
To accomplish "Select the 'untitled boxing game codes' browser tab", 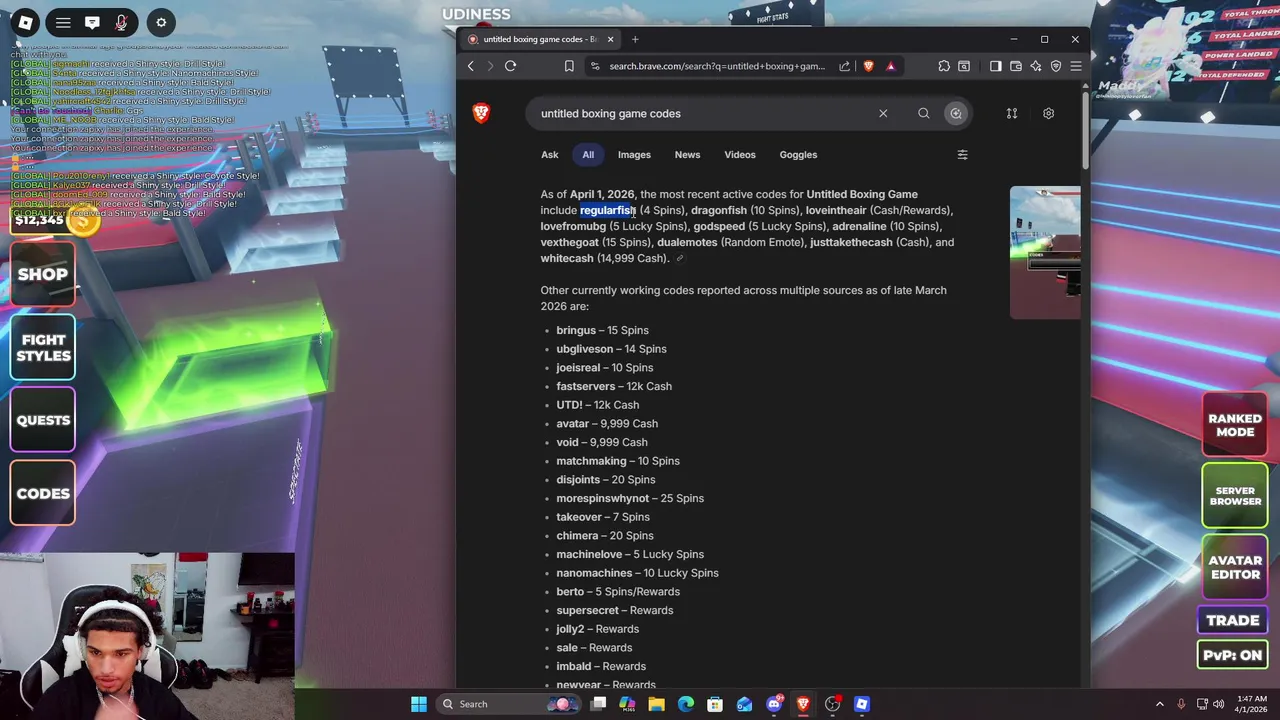I will 541,39.
